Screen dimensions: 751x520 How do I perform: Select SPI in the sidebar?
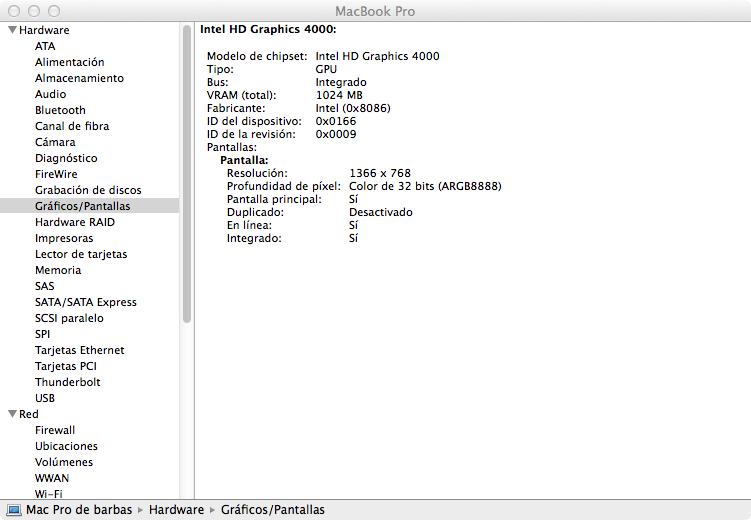(x=43, y=334)
